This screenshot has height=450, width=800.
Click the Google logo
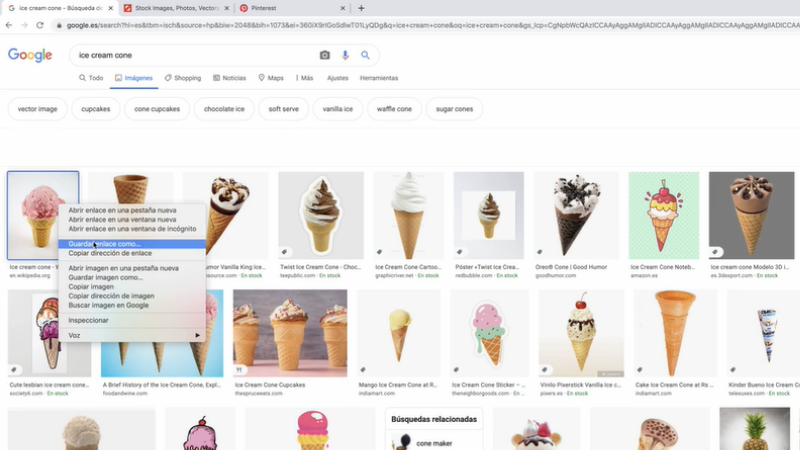point(30,55)
